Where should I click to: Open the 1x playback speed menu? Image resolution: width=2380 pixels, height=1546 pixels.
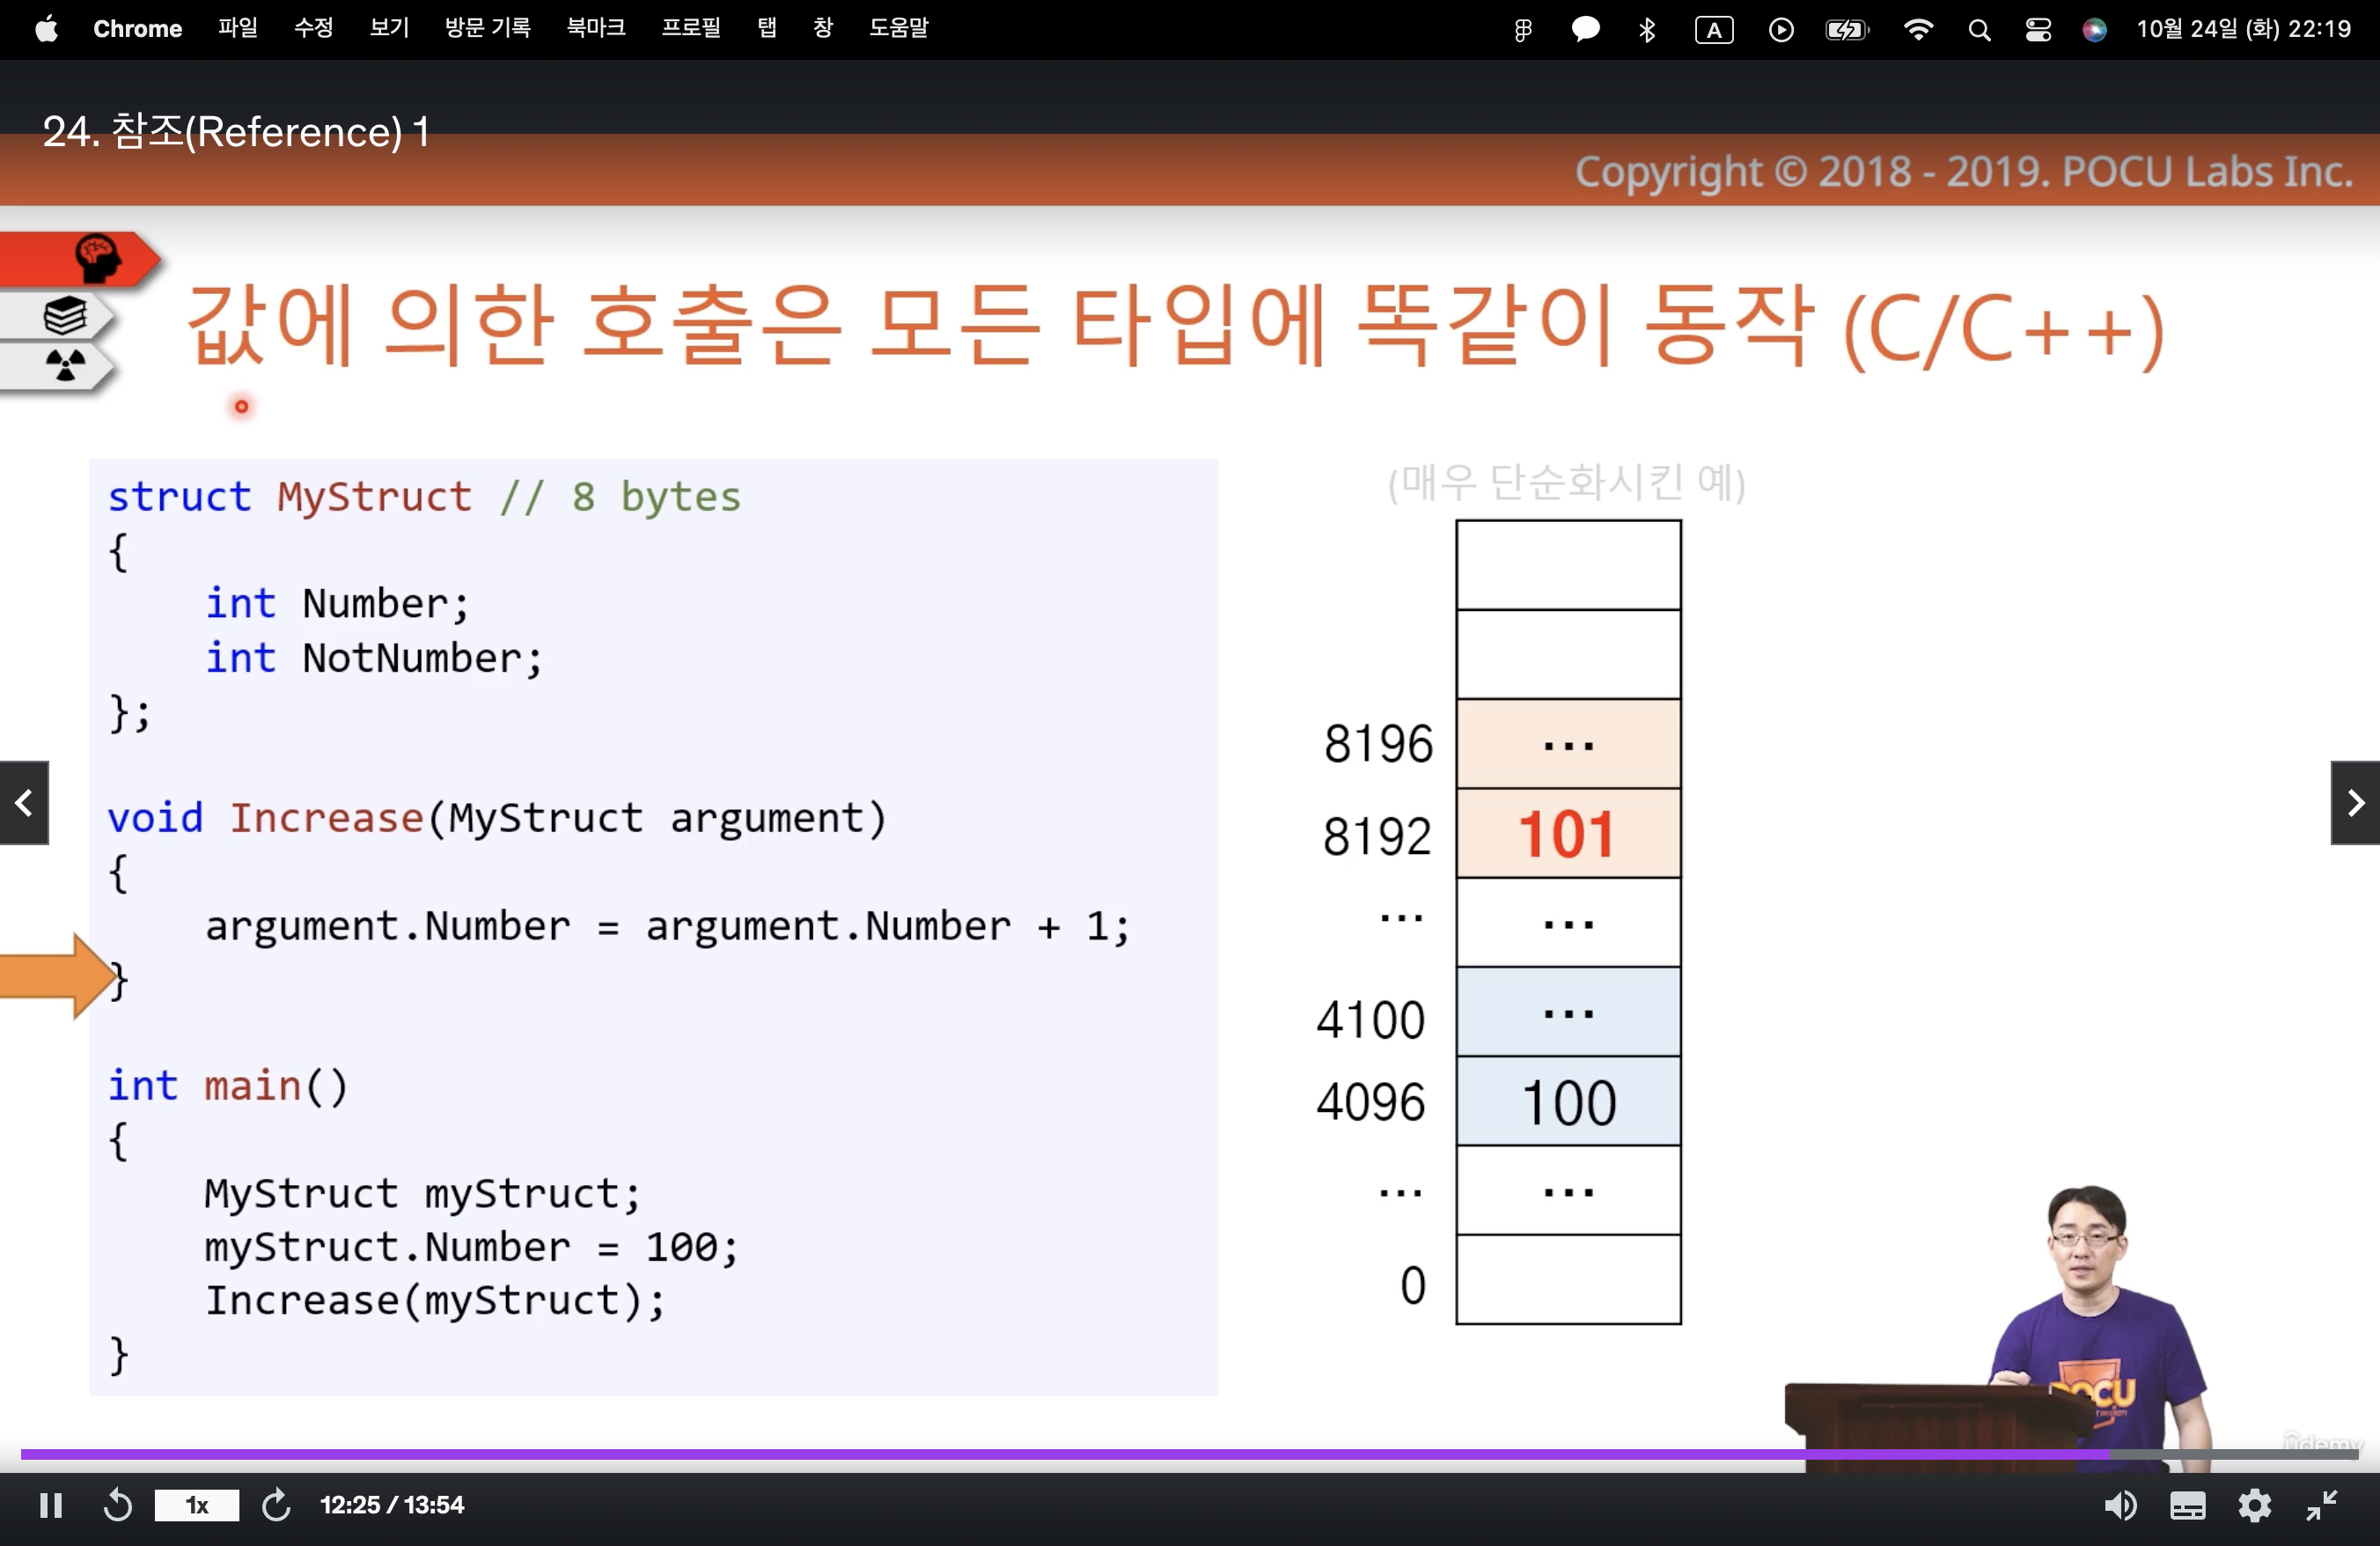[x=197, y=1505]
